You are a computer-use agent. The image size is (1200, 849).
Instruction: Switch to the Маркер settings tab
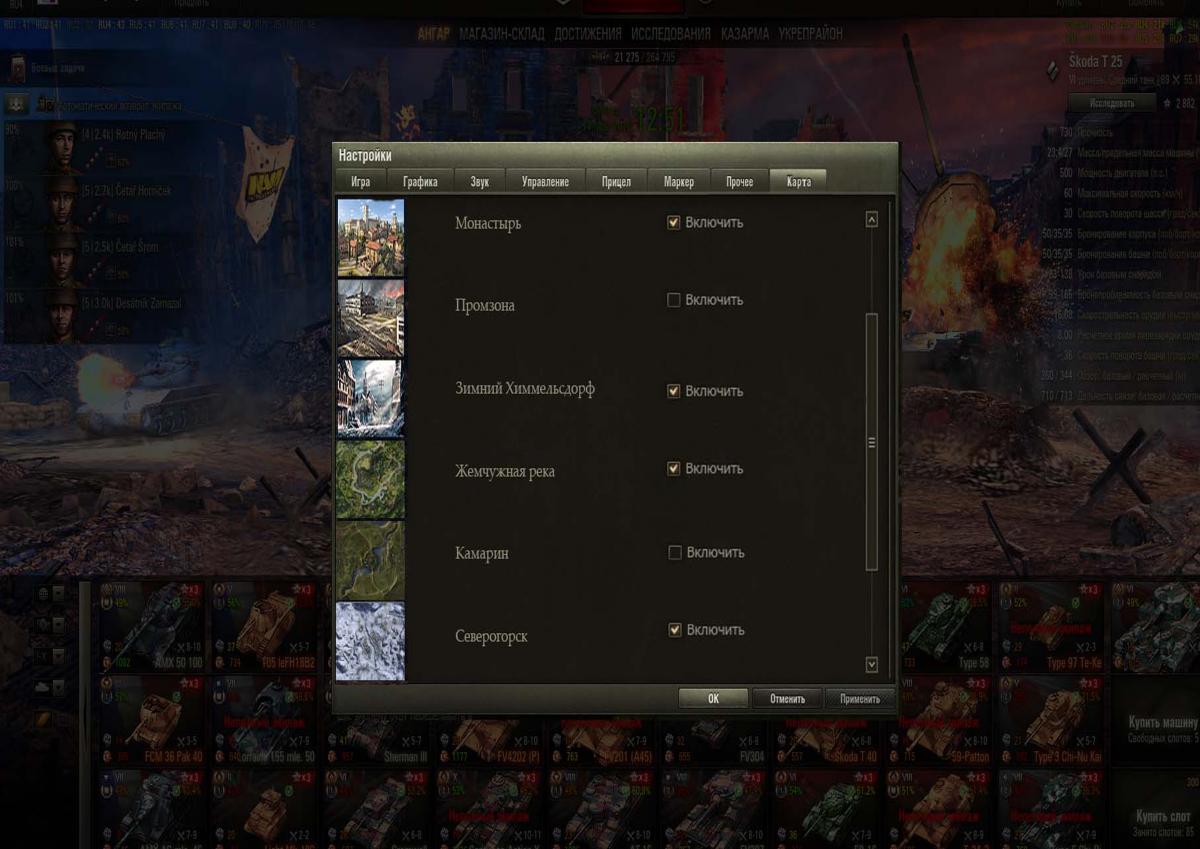679,182
